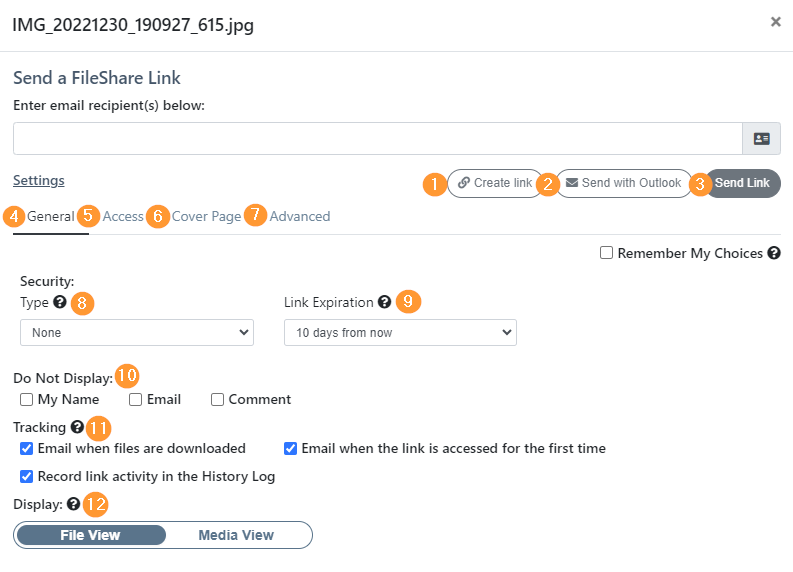Switch display to Media View

click(x=236, y=535)
